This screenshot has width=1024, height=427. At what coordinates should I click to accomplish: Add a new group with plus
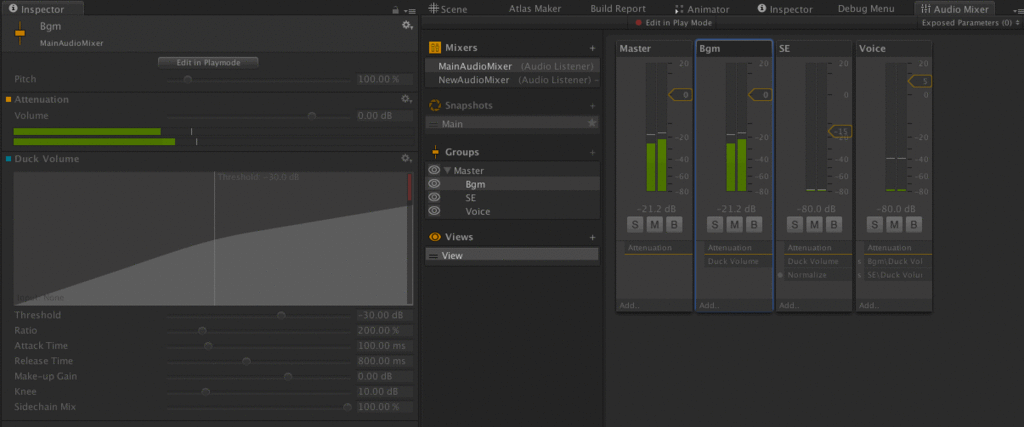pos(592,152)
